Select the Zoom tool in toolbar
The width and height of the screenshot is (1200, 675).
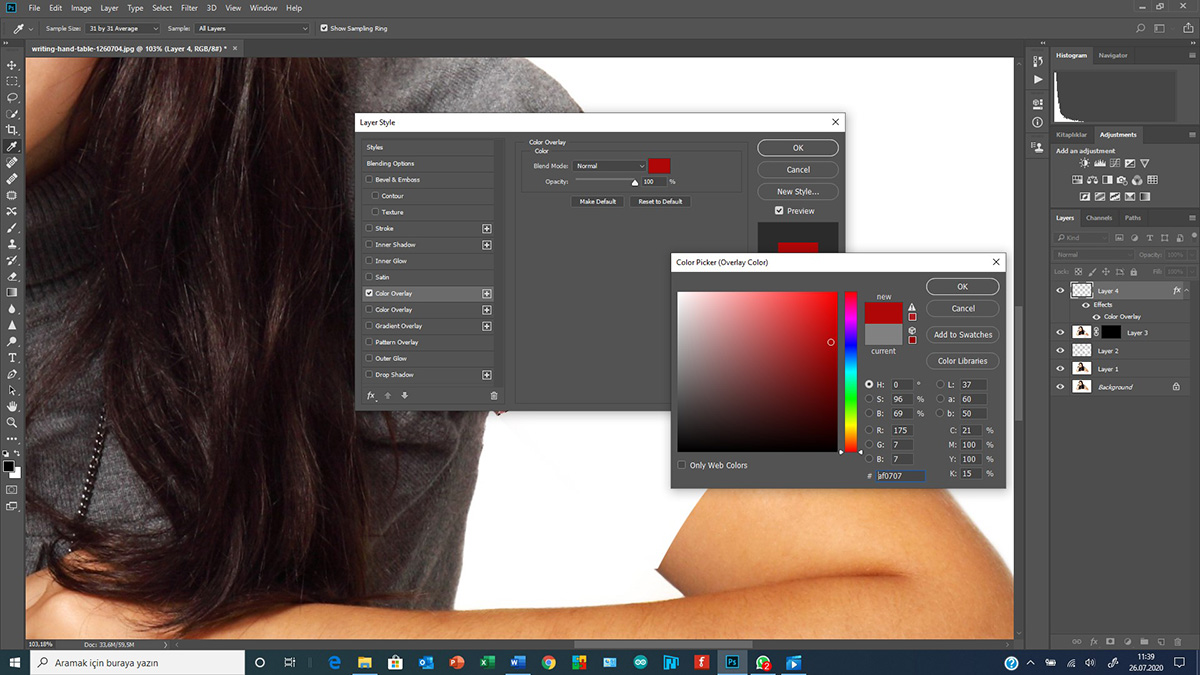[12, 422]
